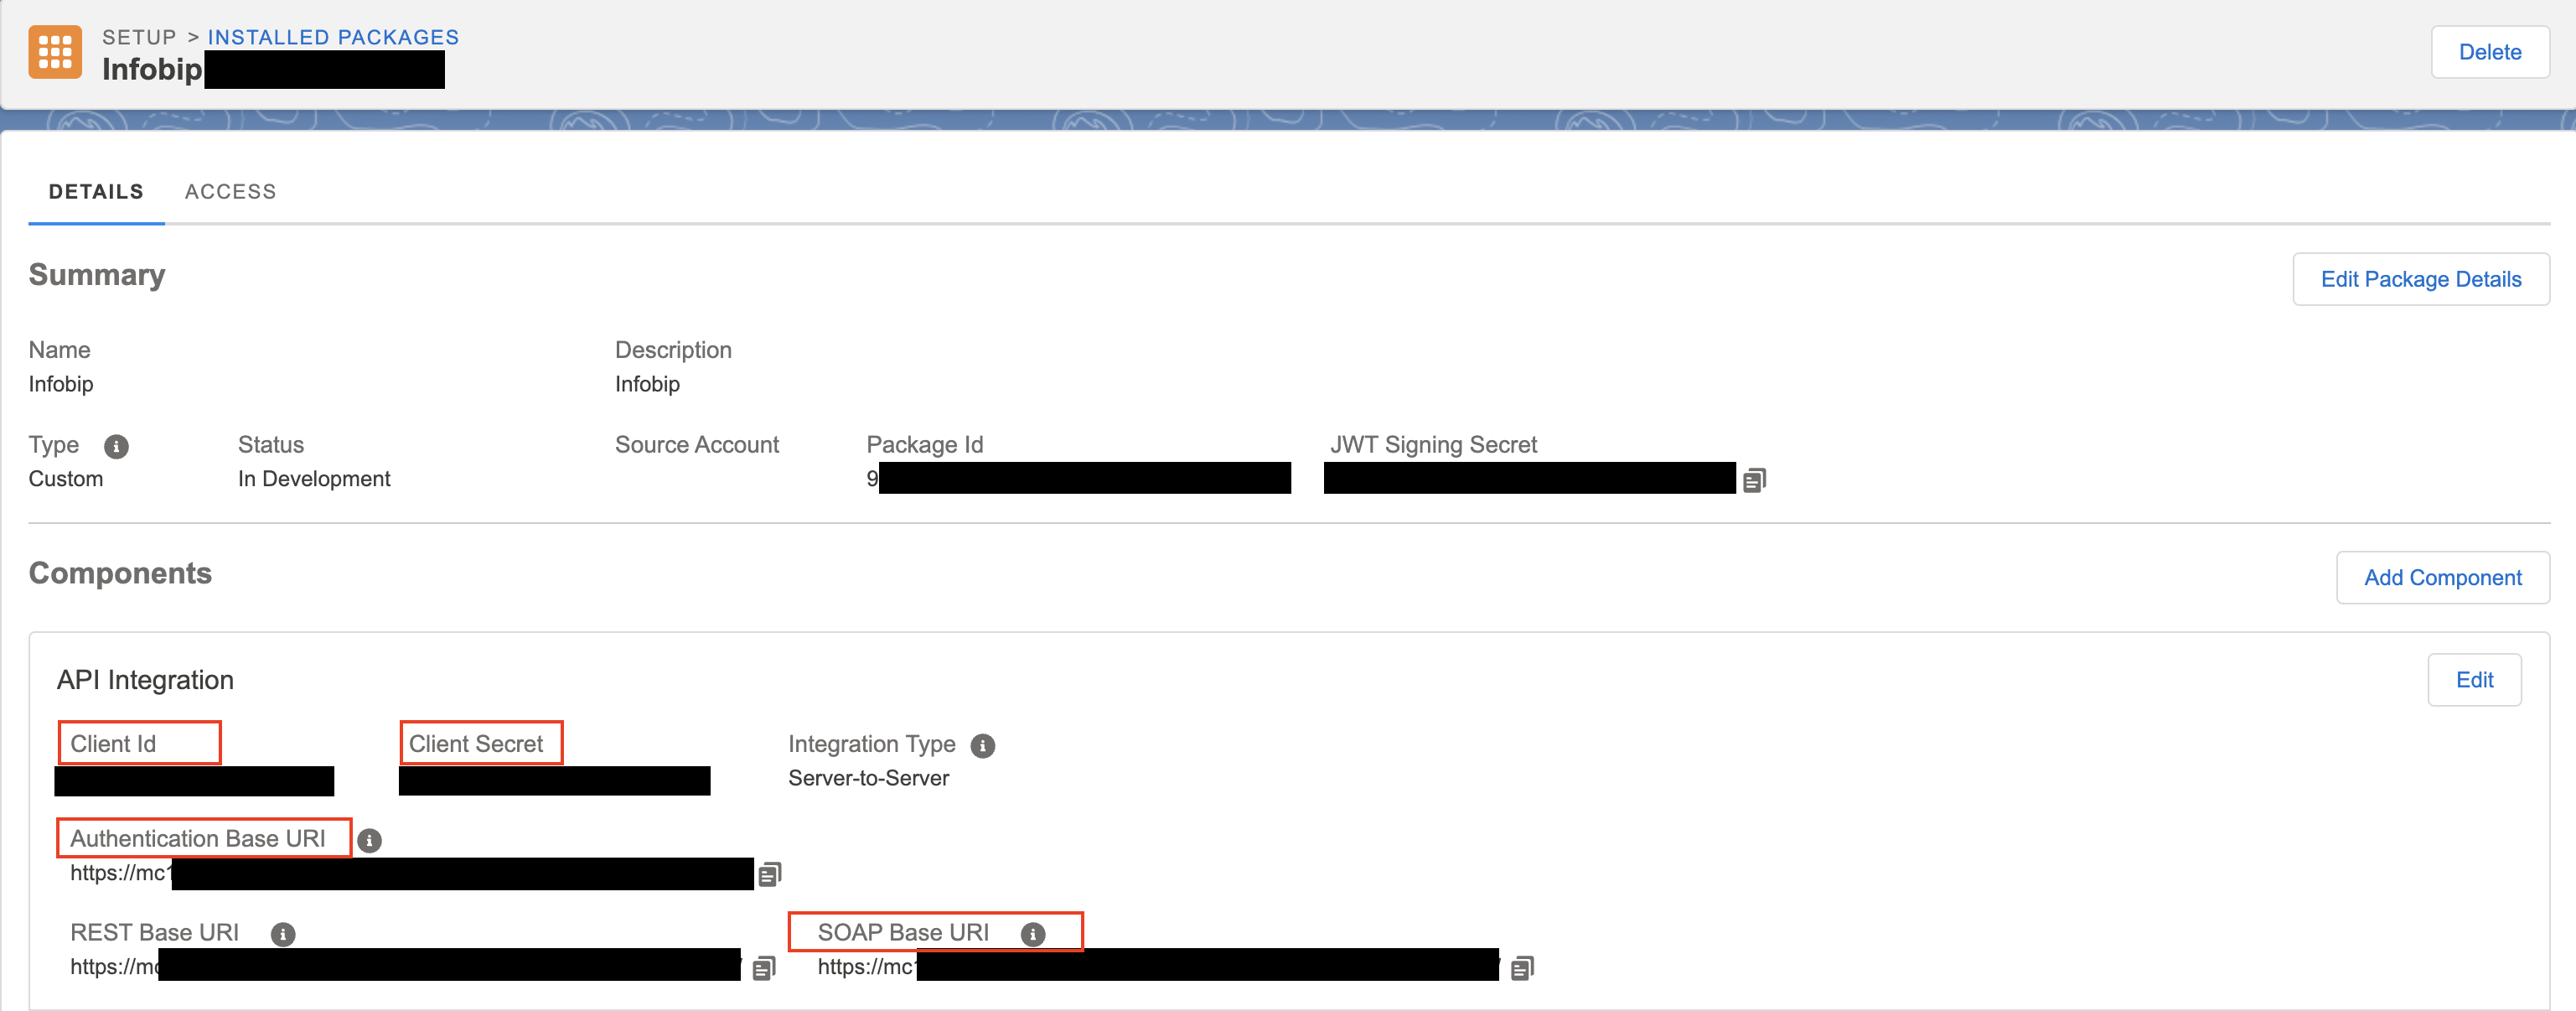This screenshot has width=2576, height=1011.
Task: Switch to the ACCESS tab
Action: pos(230,191)
